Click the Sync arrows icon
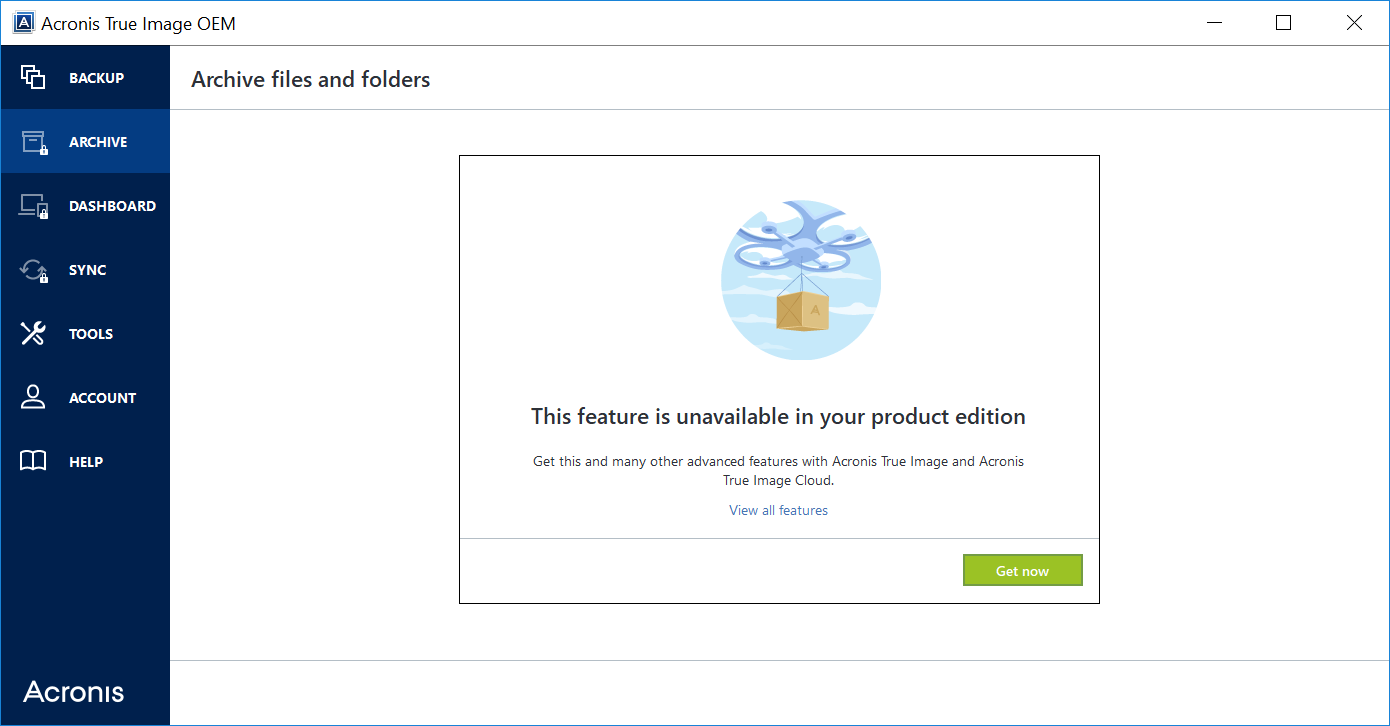The image size is (1390, 726). (33, 270)
